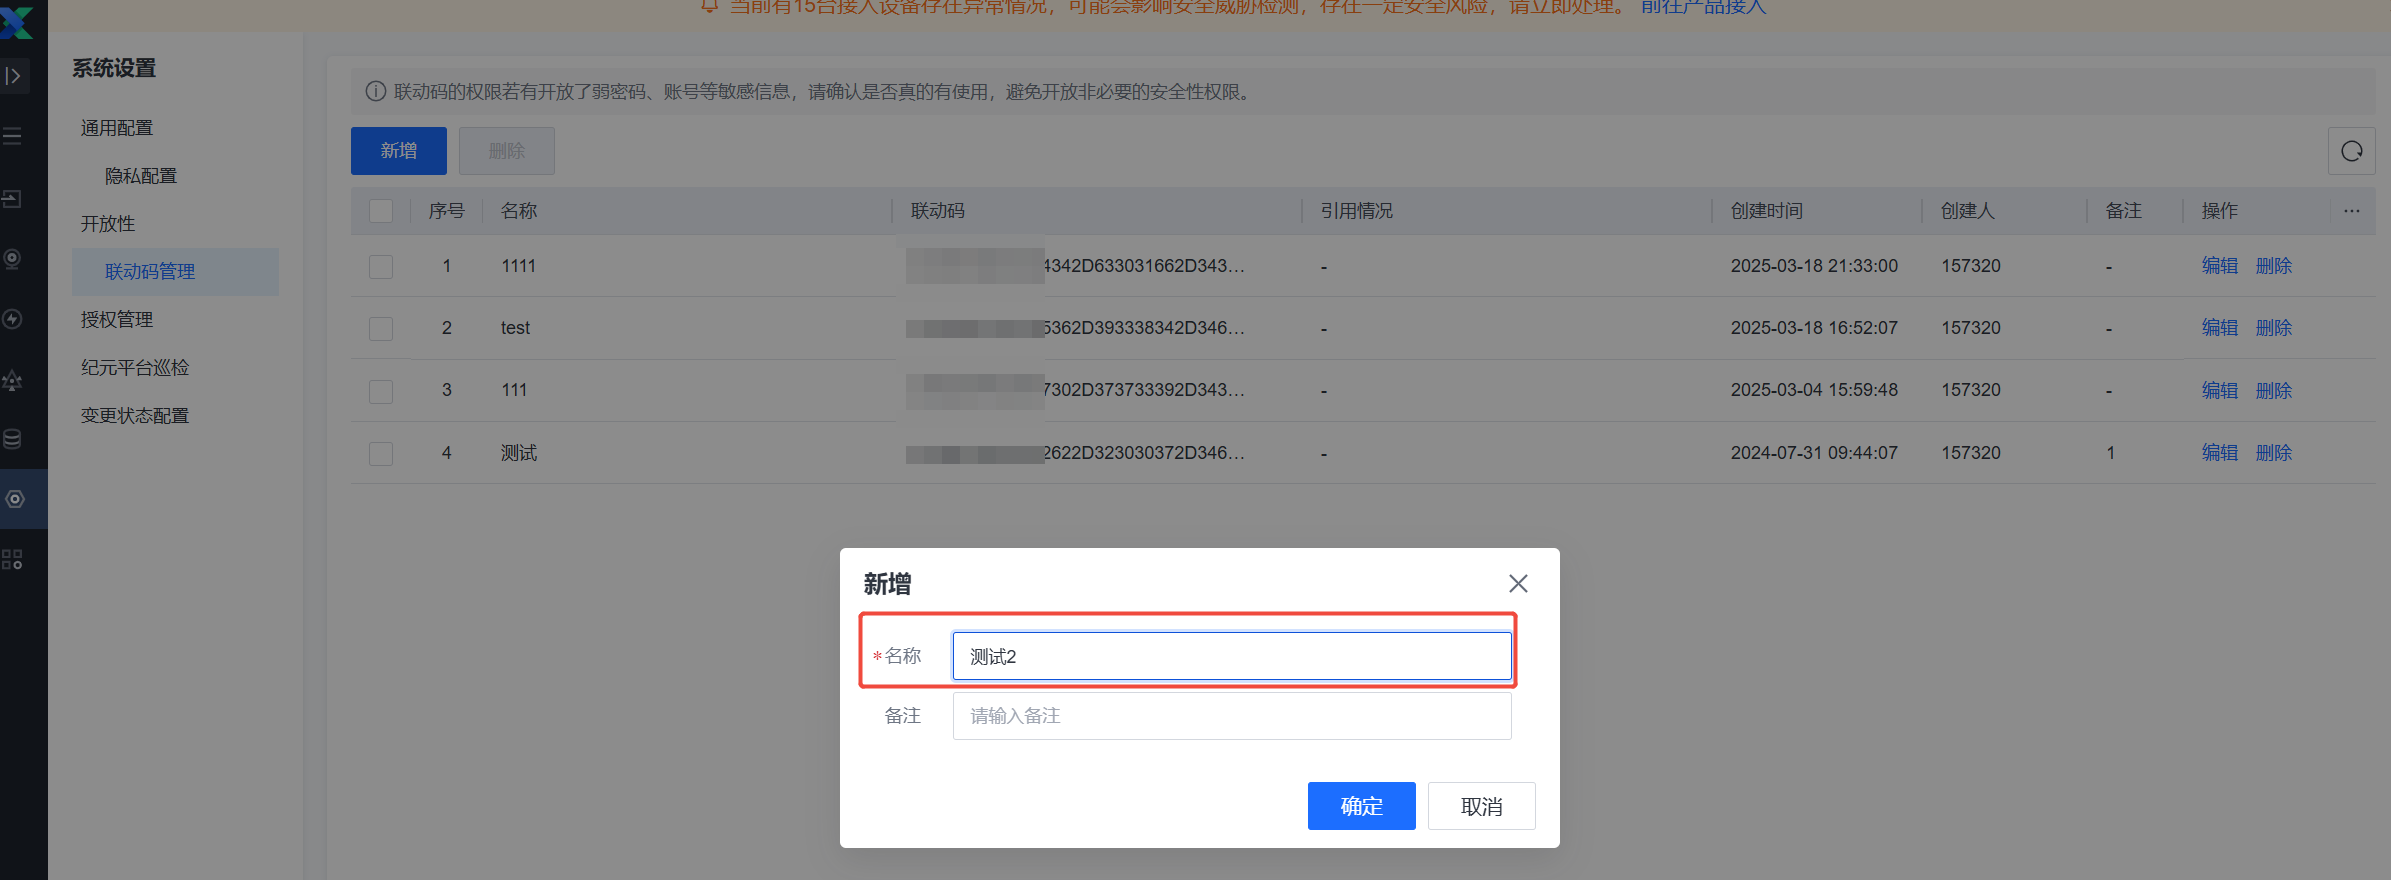The width and height of the screenshot is (2391, 880).
Task: Open the database stack sidebar icon
Action: 13,439
